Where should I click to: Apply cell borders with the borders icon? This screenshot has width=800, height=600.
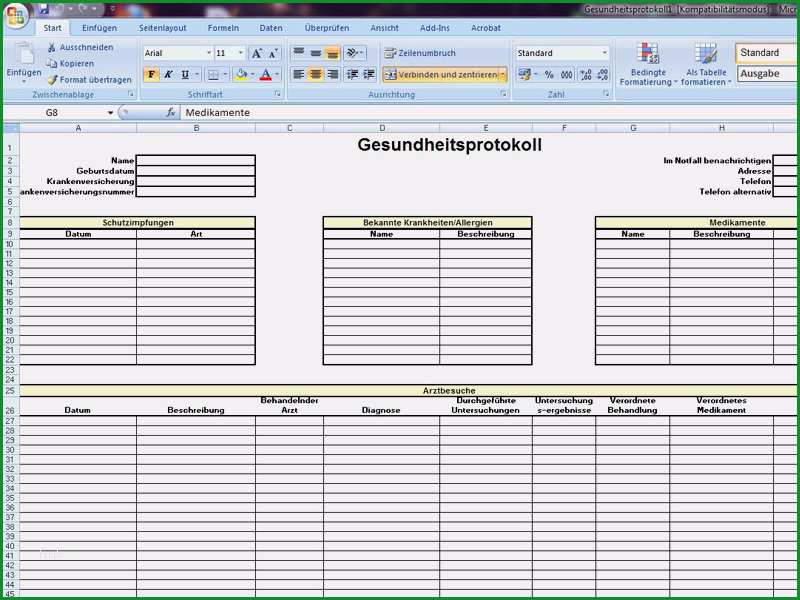click(x=213, y=75)
